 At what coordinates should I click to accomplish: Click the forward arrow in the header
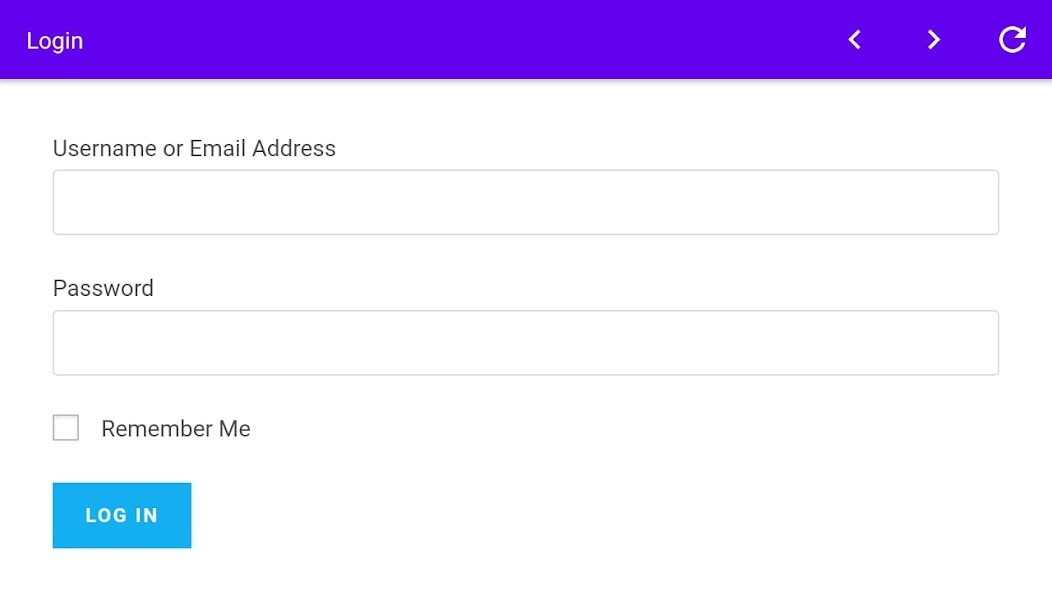coord(933,40)
